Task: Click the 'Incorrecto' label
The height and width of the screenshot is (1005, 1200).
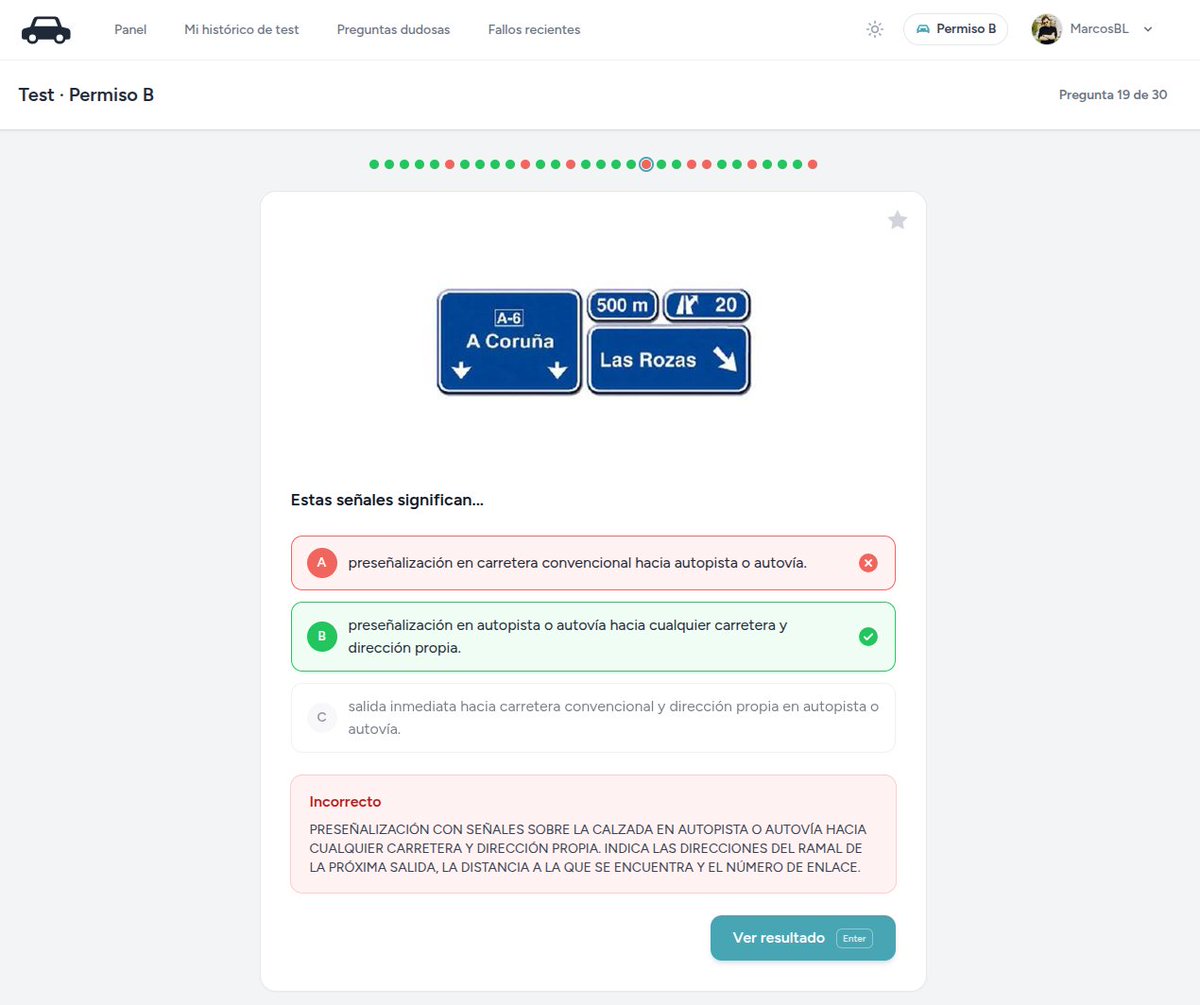Action: pyautogui.click(x=345, y=802)
